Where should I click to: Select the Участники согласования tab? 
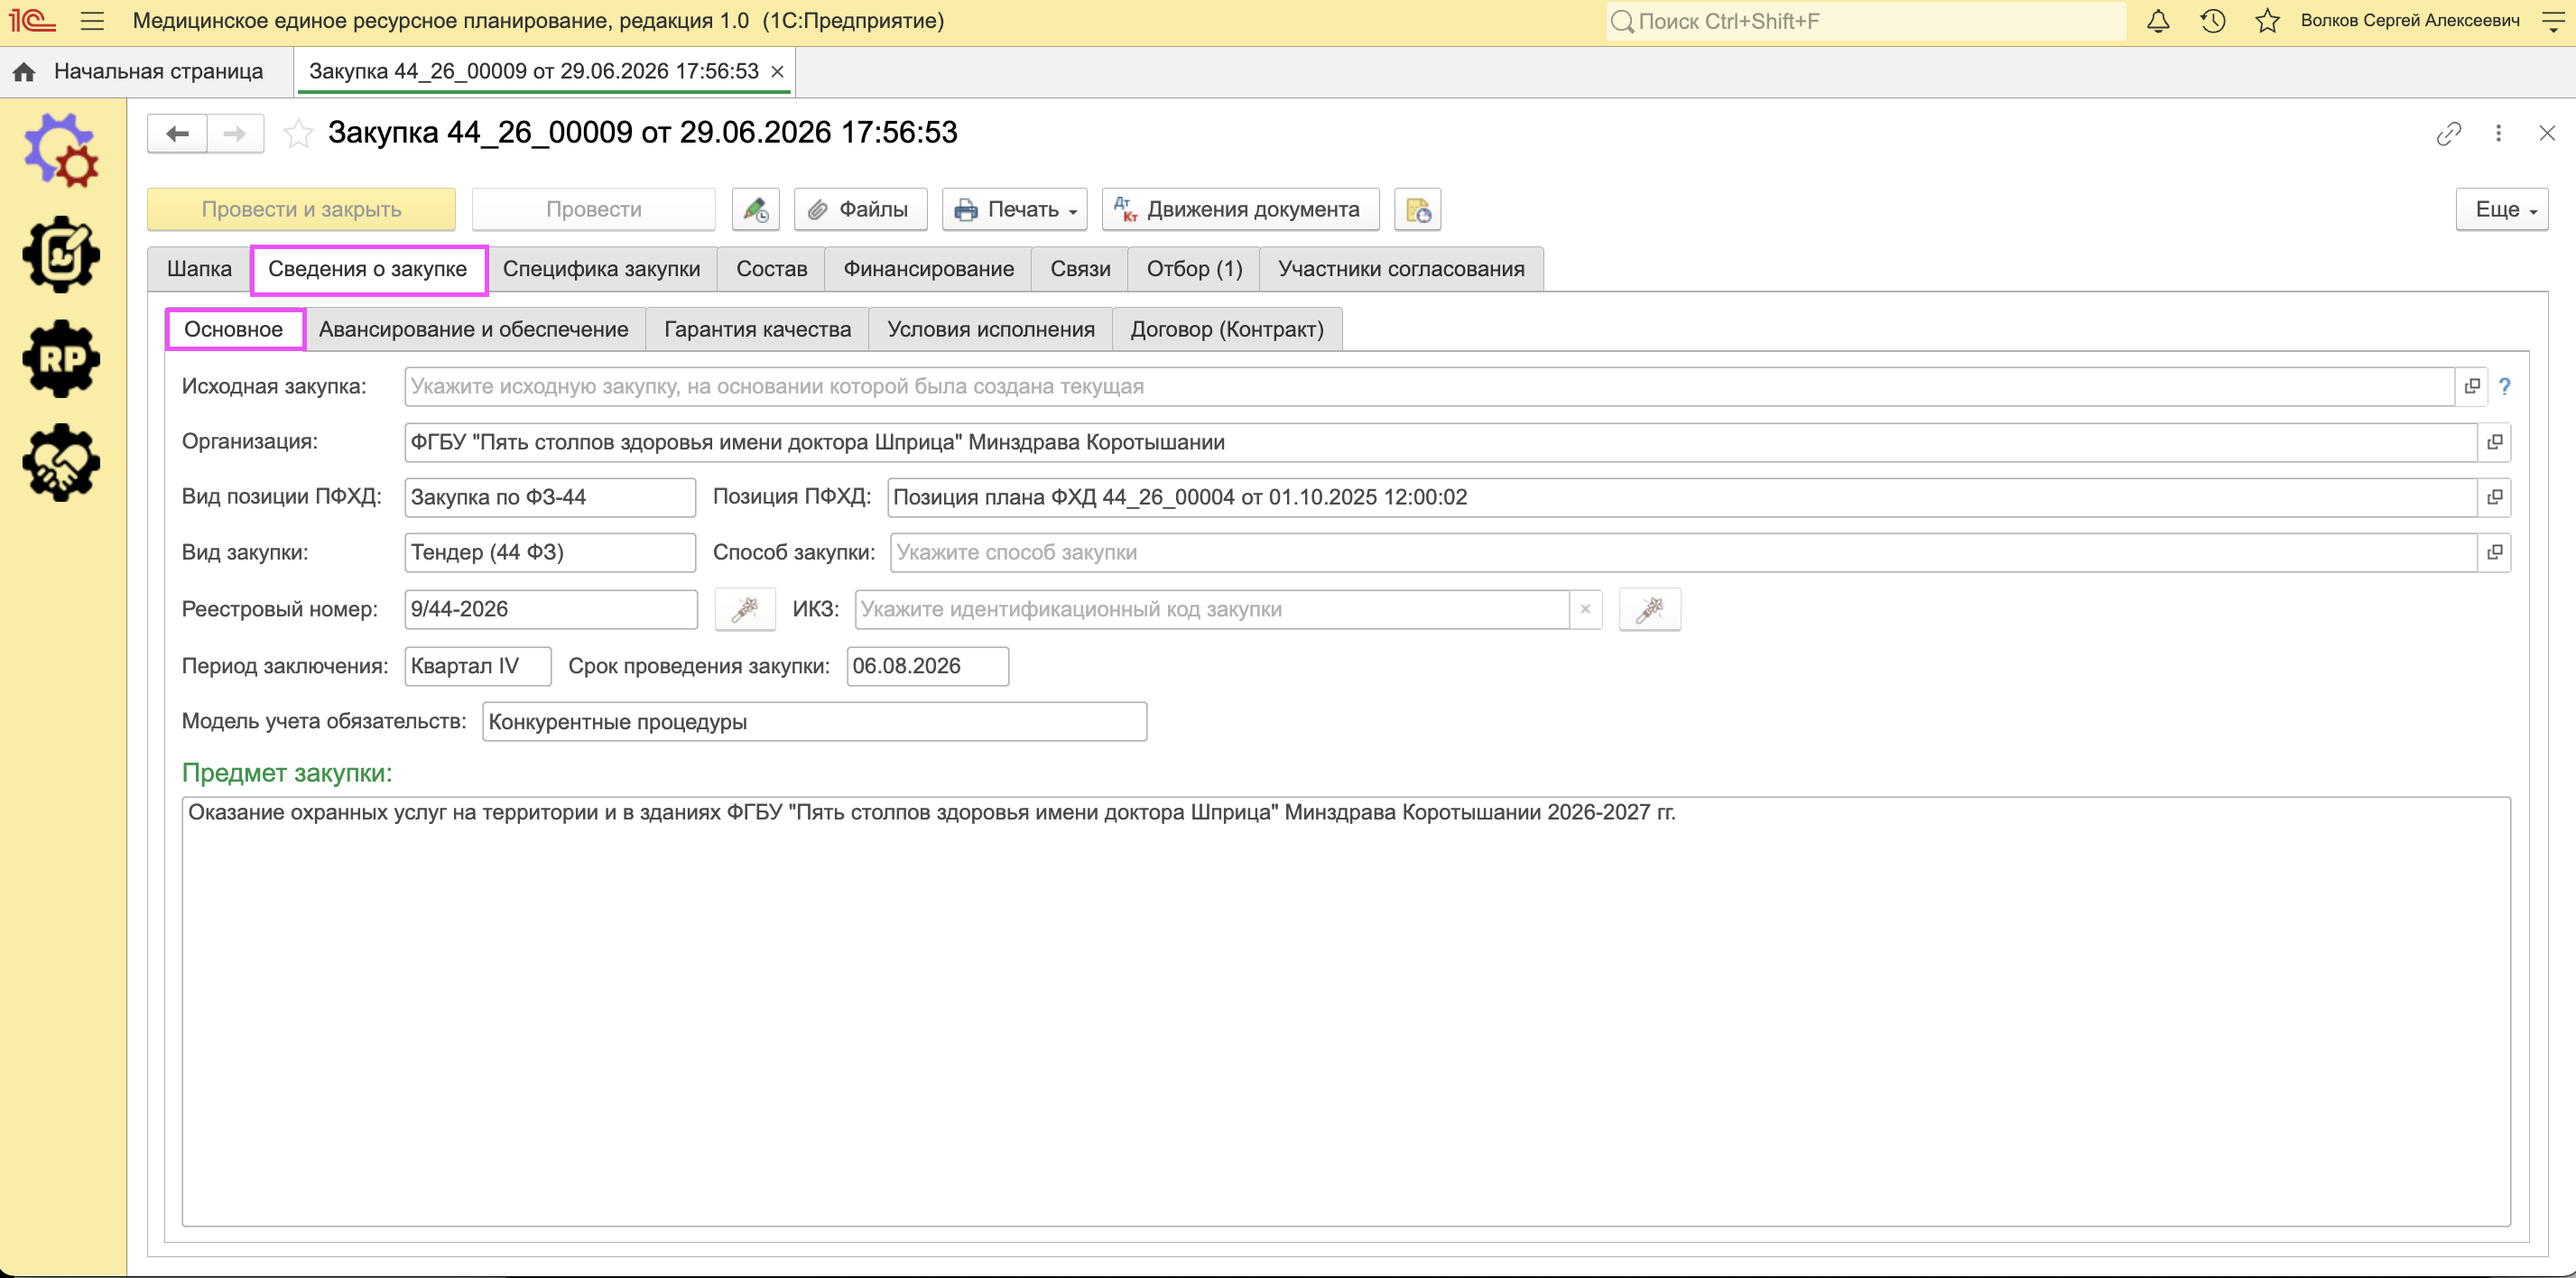point(1400,269)
